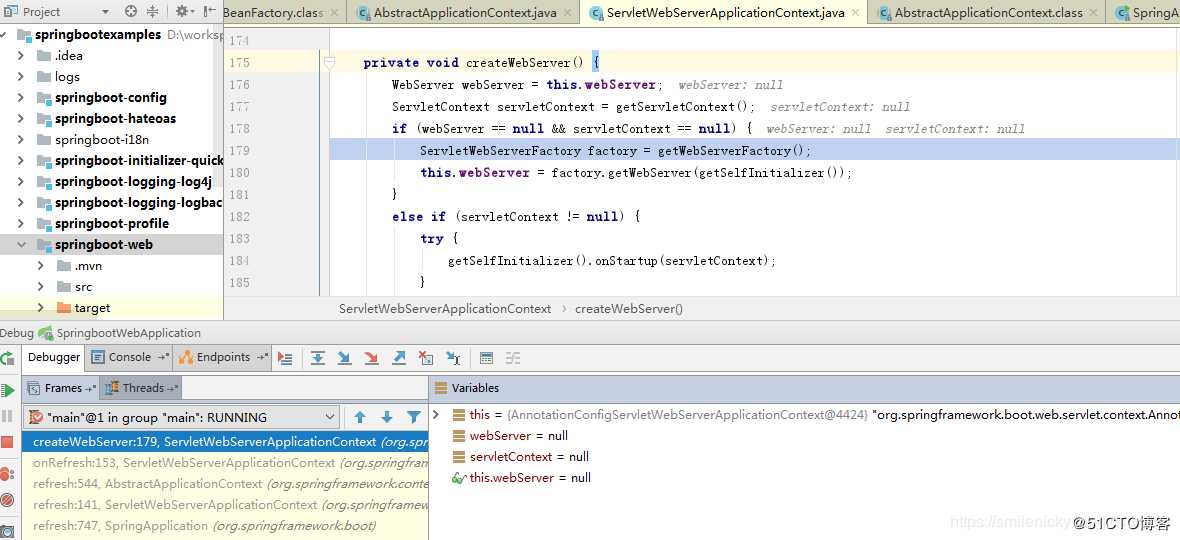Open the Console tab

129,357
